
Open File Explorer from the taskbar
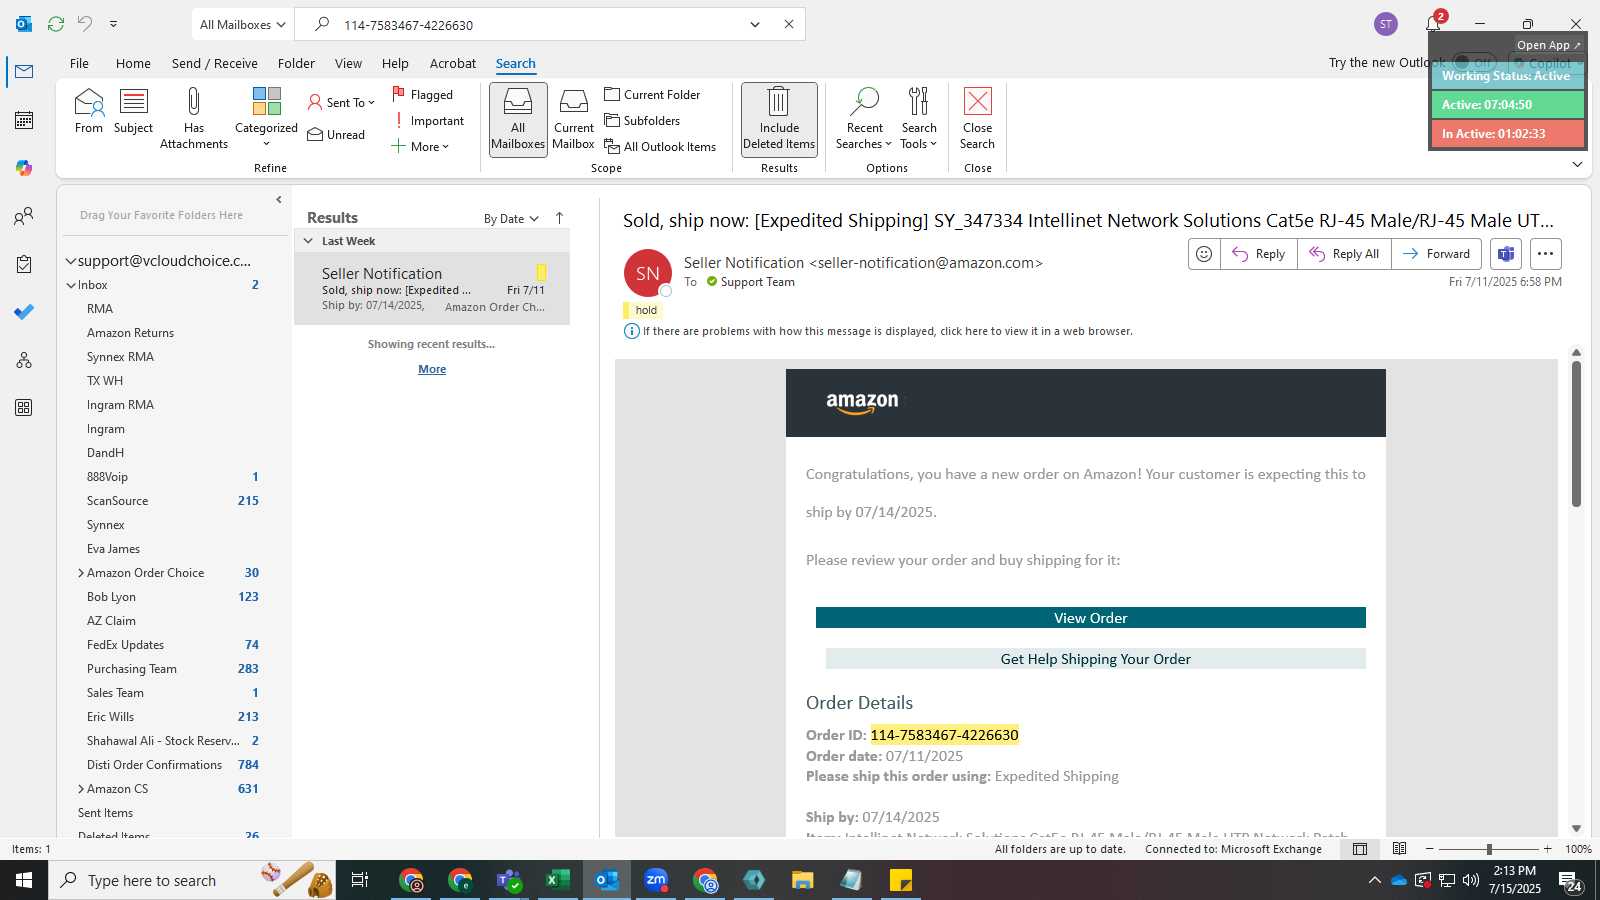803,880
